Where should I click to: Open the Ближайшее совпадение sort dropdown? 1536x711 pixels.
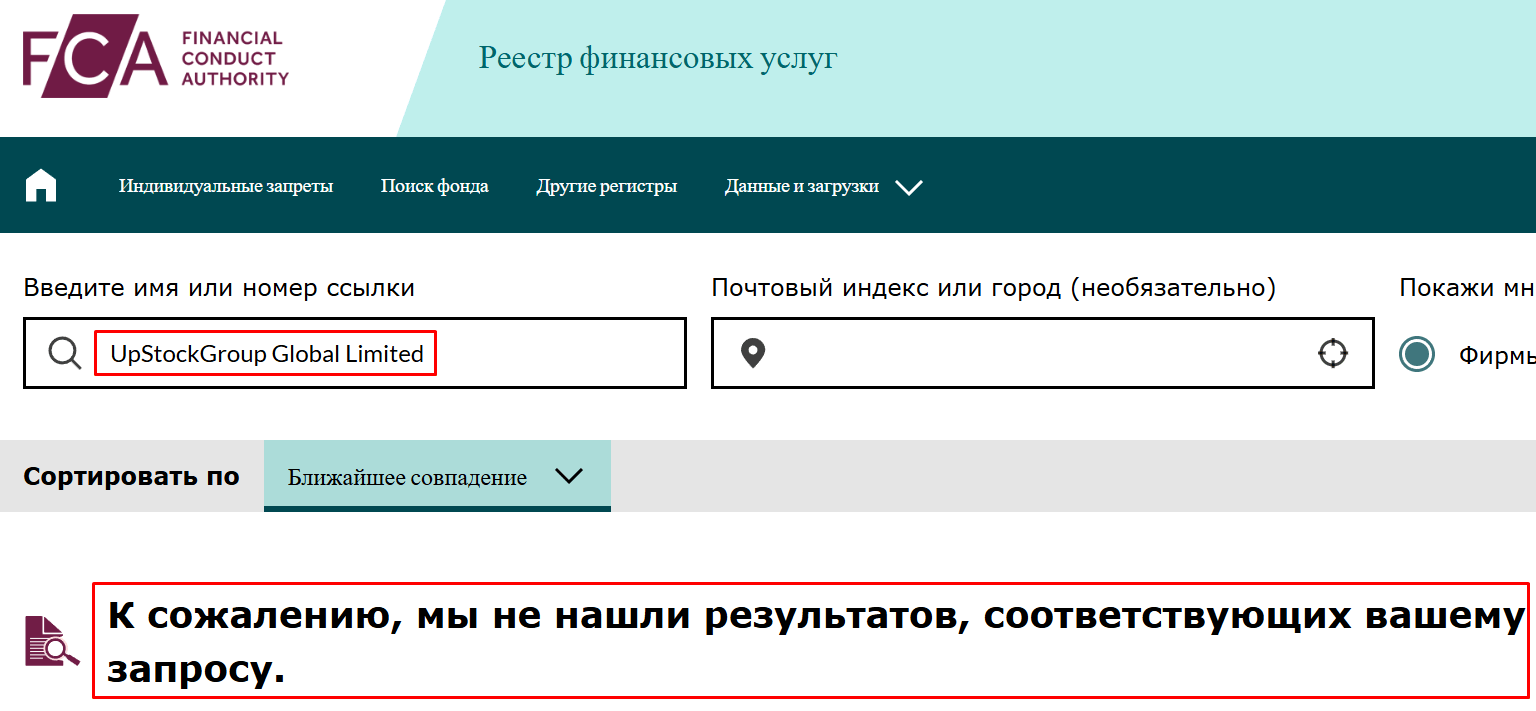click(x=437, y=477)
